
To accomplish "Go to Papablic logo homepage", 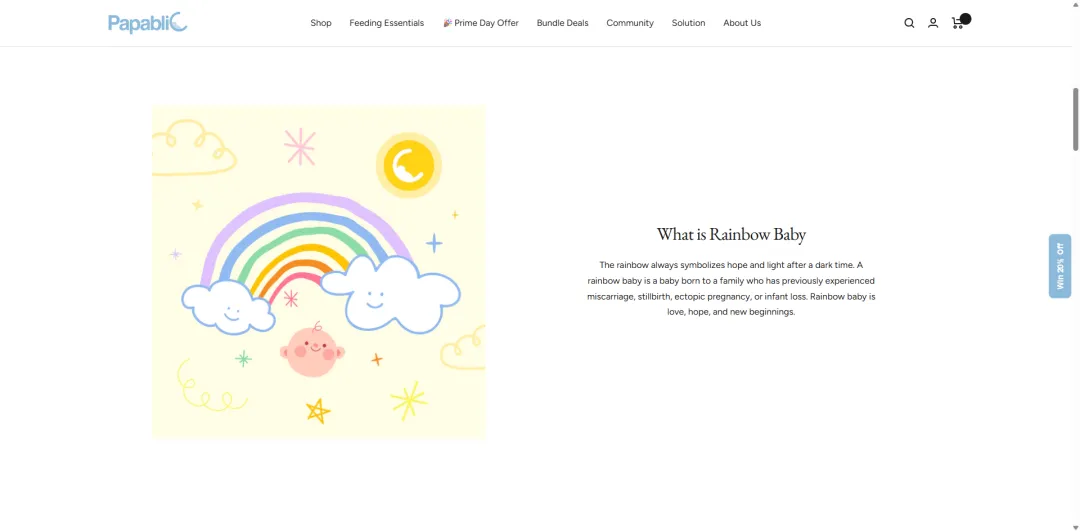I will pos(147,23).
